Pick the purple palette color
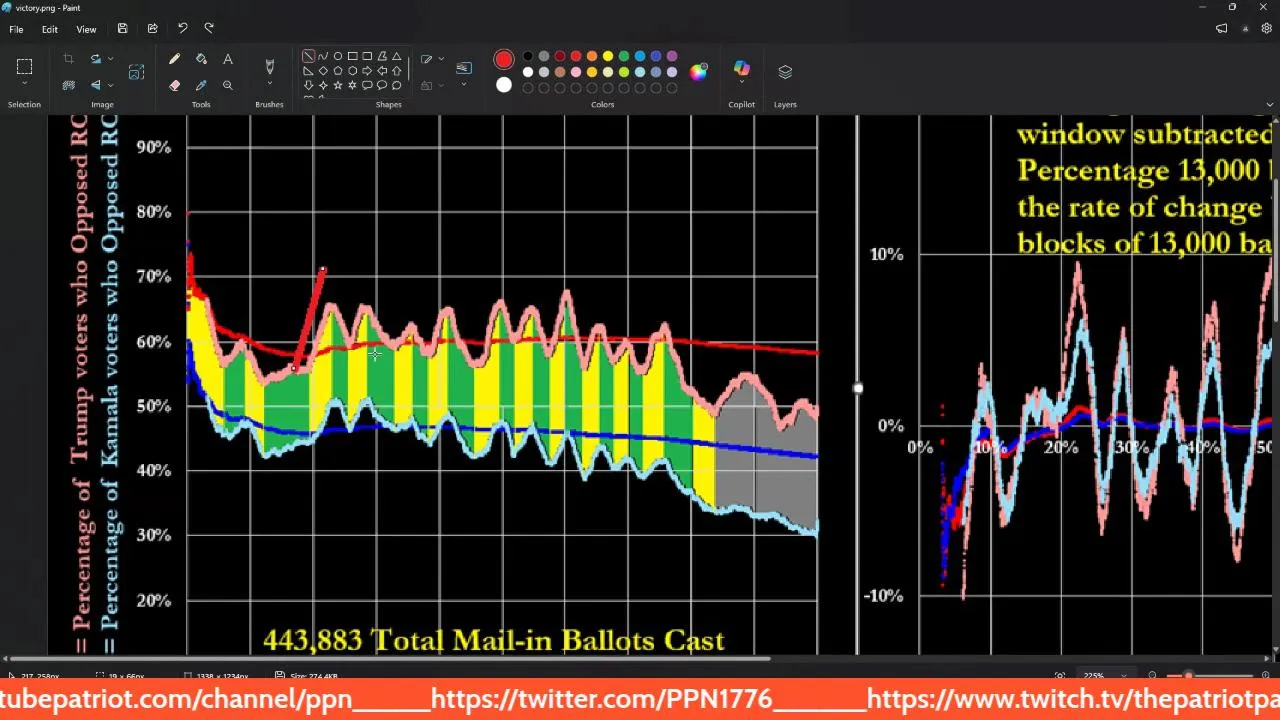The image size is (1280, 720). tap(672, 56)
